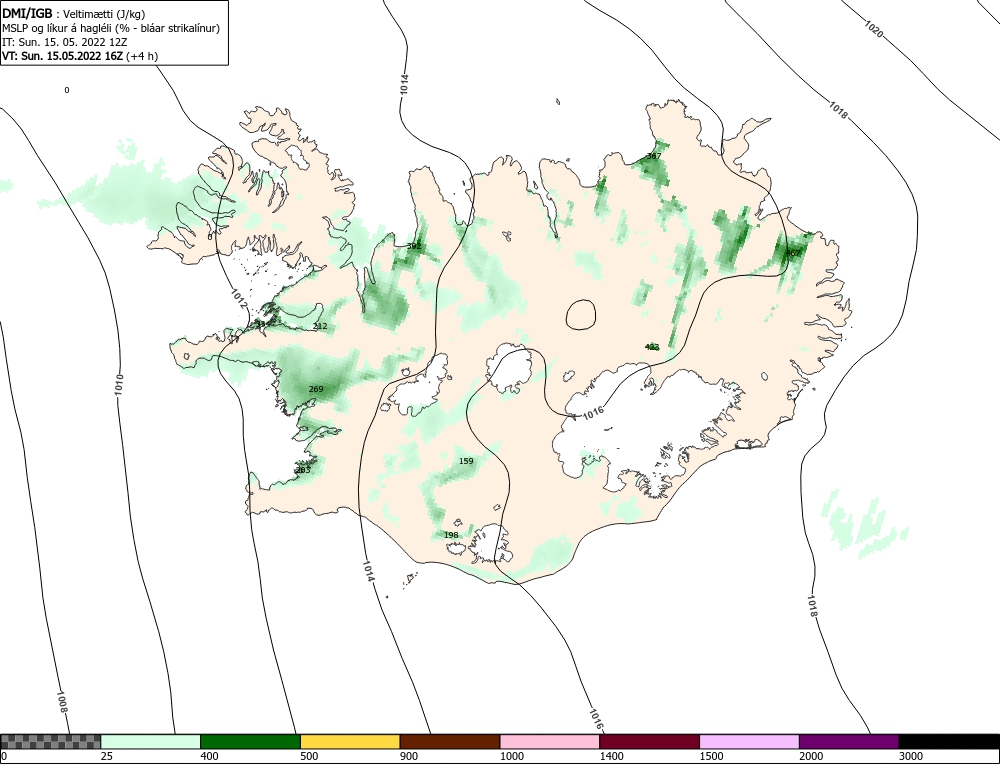Click the '1016' isobar label beside the large glacier

coord(593,412)
